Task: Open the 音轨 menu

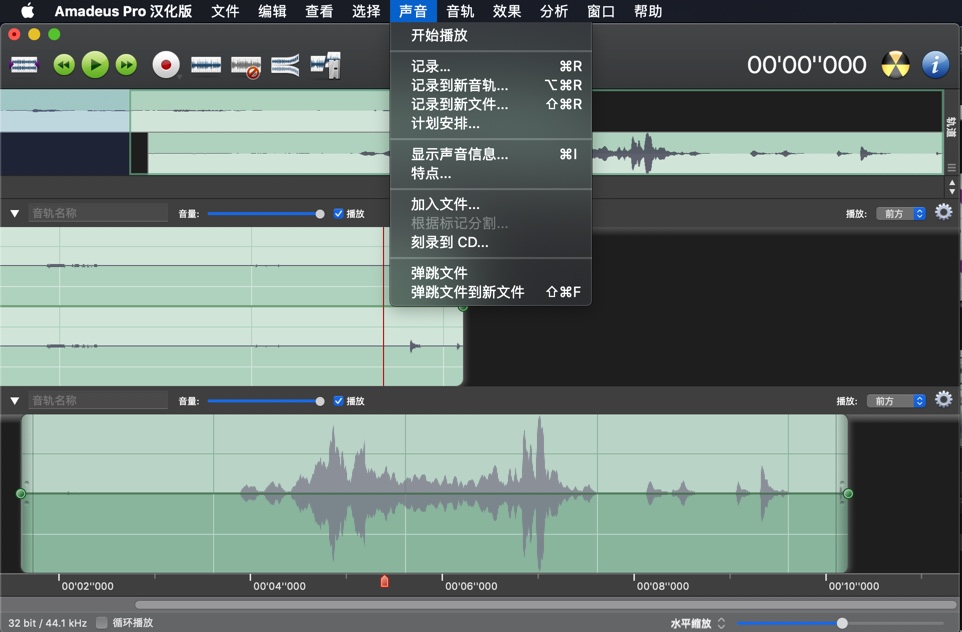Action: coord(460,11)
